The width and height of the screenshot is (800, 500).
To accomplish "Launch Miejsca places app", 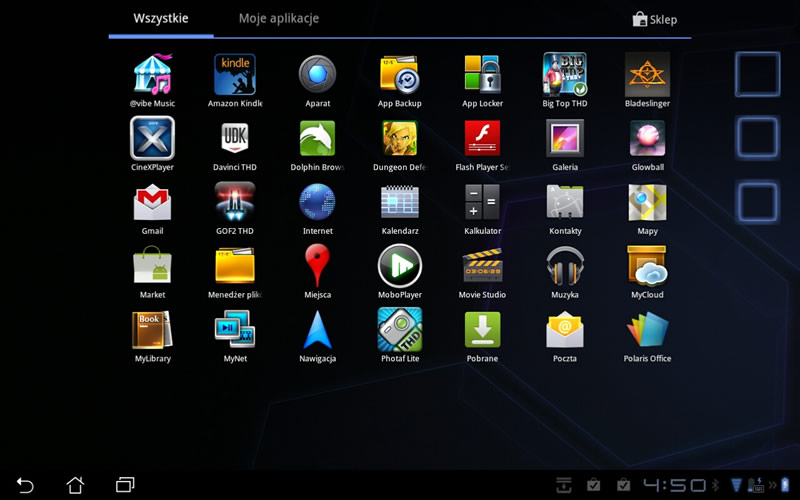I will (317, 265).
